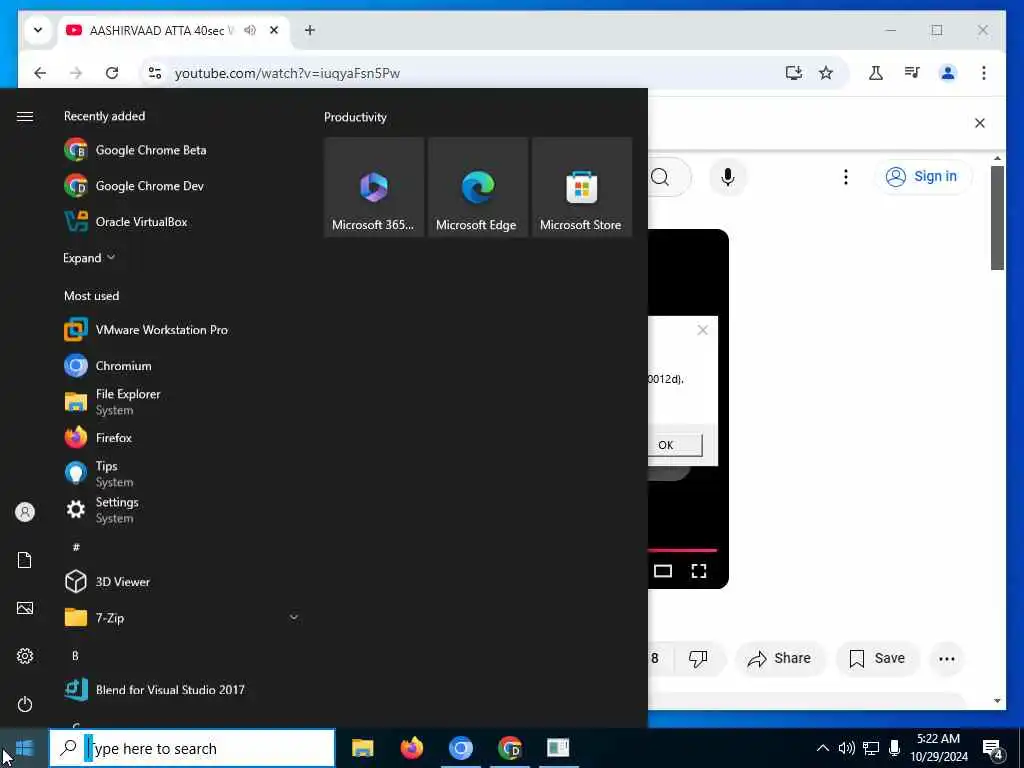Screen dimensions: 1024x768
Task: Reload the YouTube page
Action: point(112,73)
